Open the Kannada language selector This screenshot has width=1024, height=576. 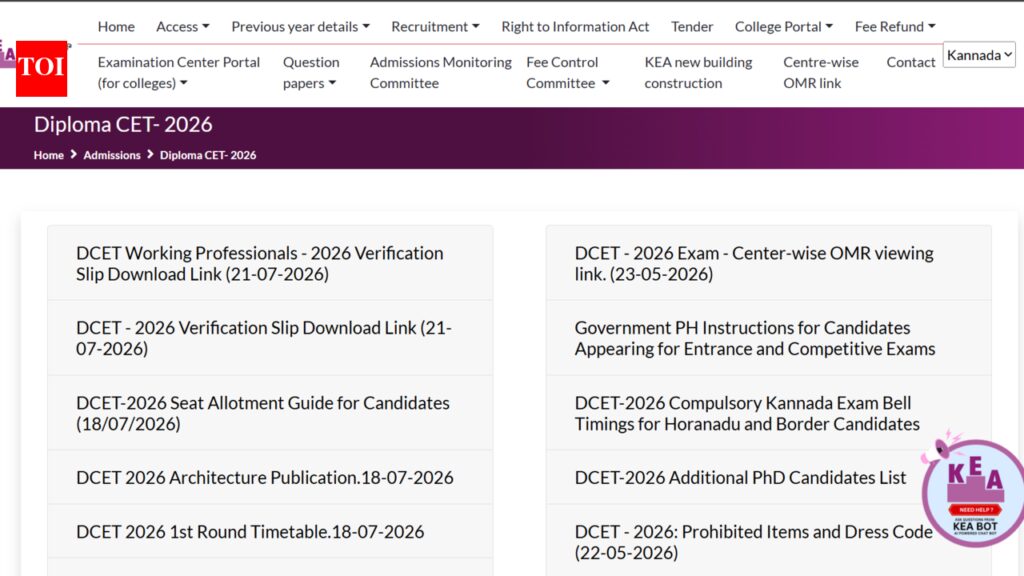pos(979,55)
